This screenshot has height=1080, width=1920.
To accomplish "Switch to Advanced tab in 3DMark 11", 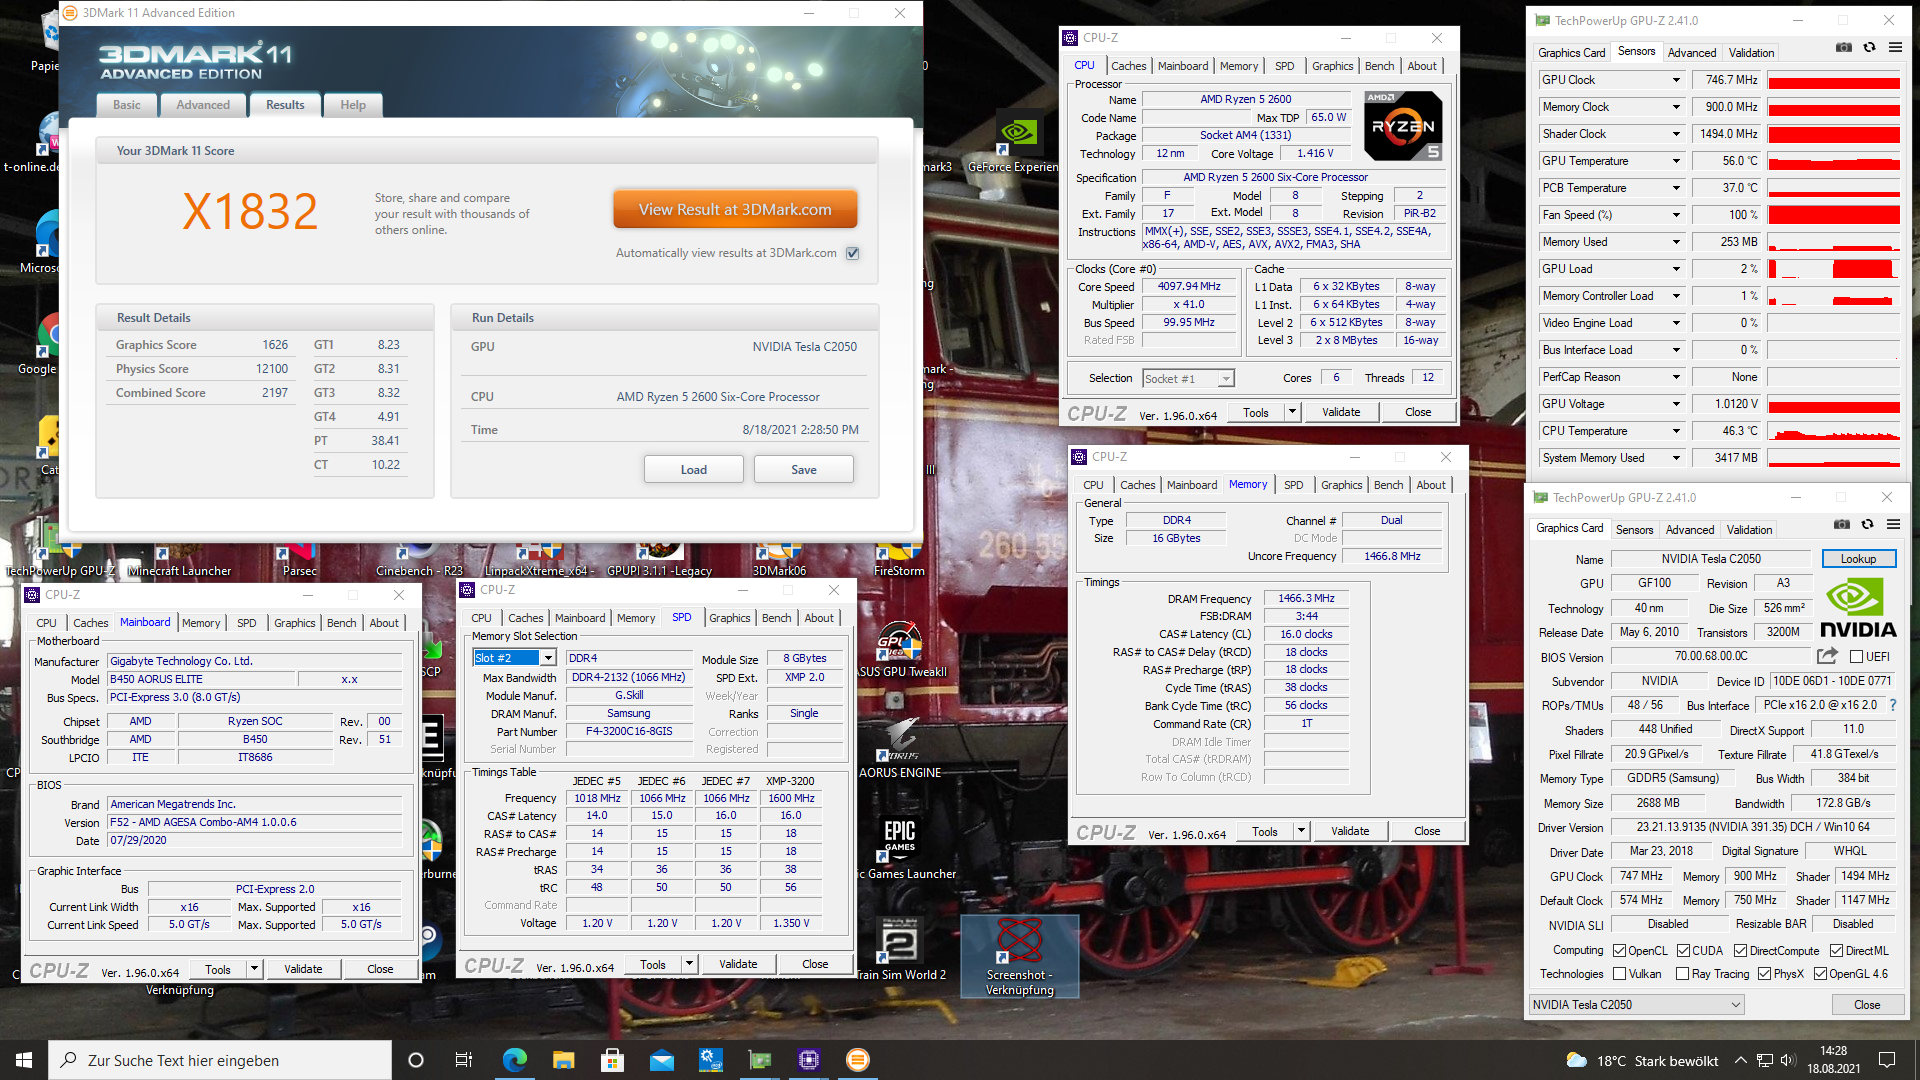I will [203, 105].
